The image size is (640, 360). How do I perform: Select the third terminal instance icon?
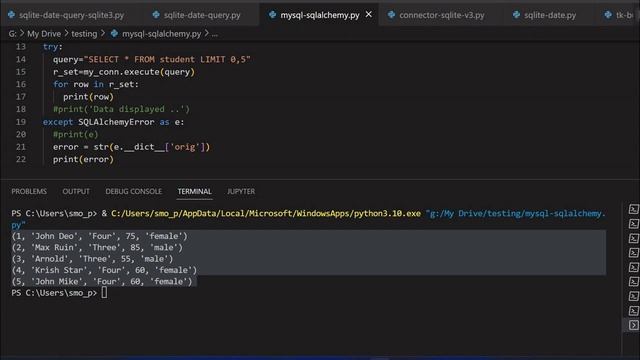[633, 238]
